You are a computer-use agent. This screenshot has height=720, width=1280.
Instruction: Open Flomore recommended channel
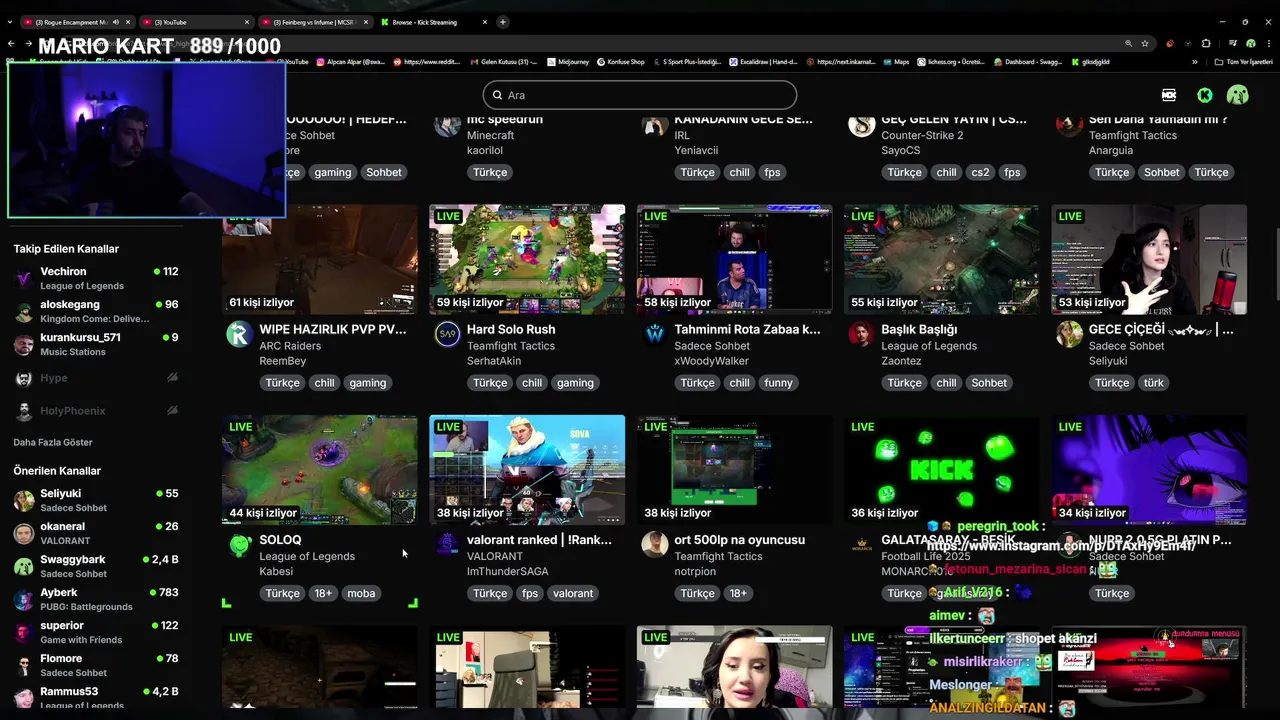pyautogui.click(x=96, y=665)
